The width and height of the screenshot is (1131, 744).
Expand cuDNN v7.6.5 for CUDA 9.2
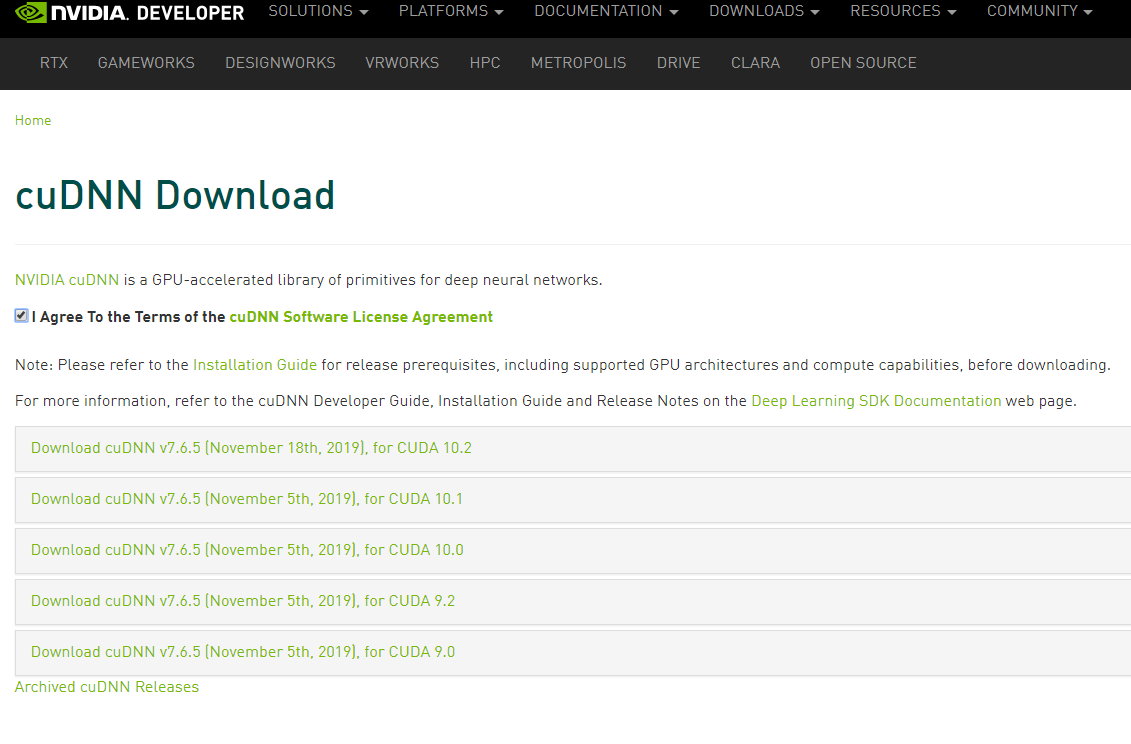click(573, 602)
